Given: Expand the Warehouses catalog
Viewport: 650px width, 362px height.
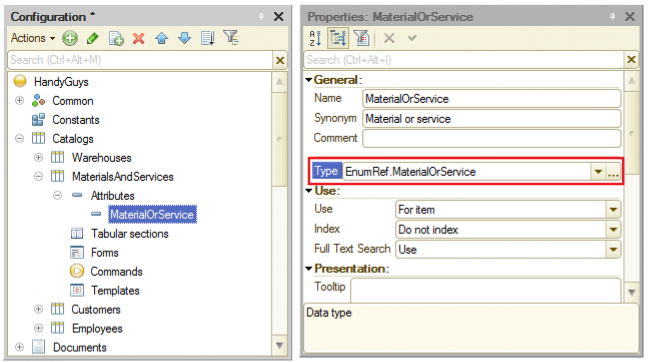Looking at the screenshot, I should click(x=38, y=158).
